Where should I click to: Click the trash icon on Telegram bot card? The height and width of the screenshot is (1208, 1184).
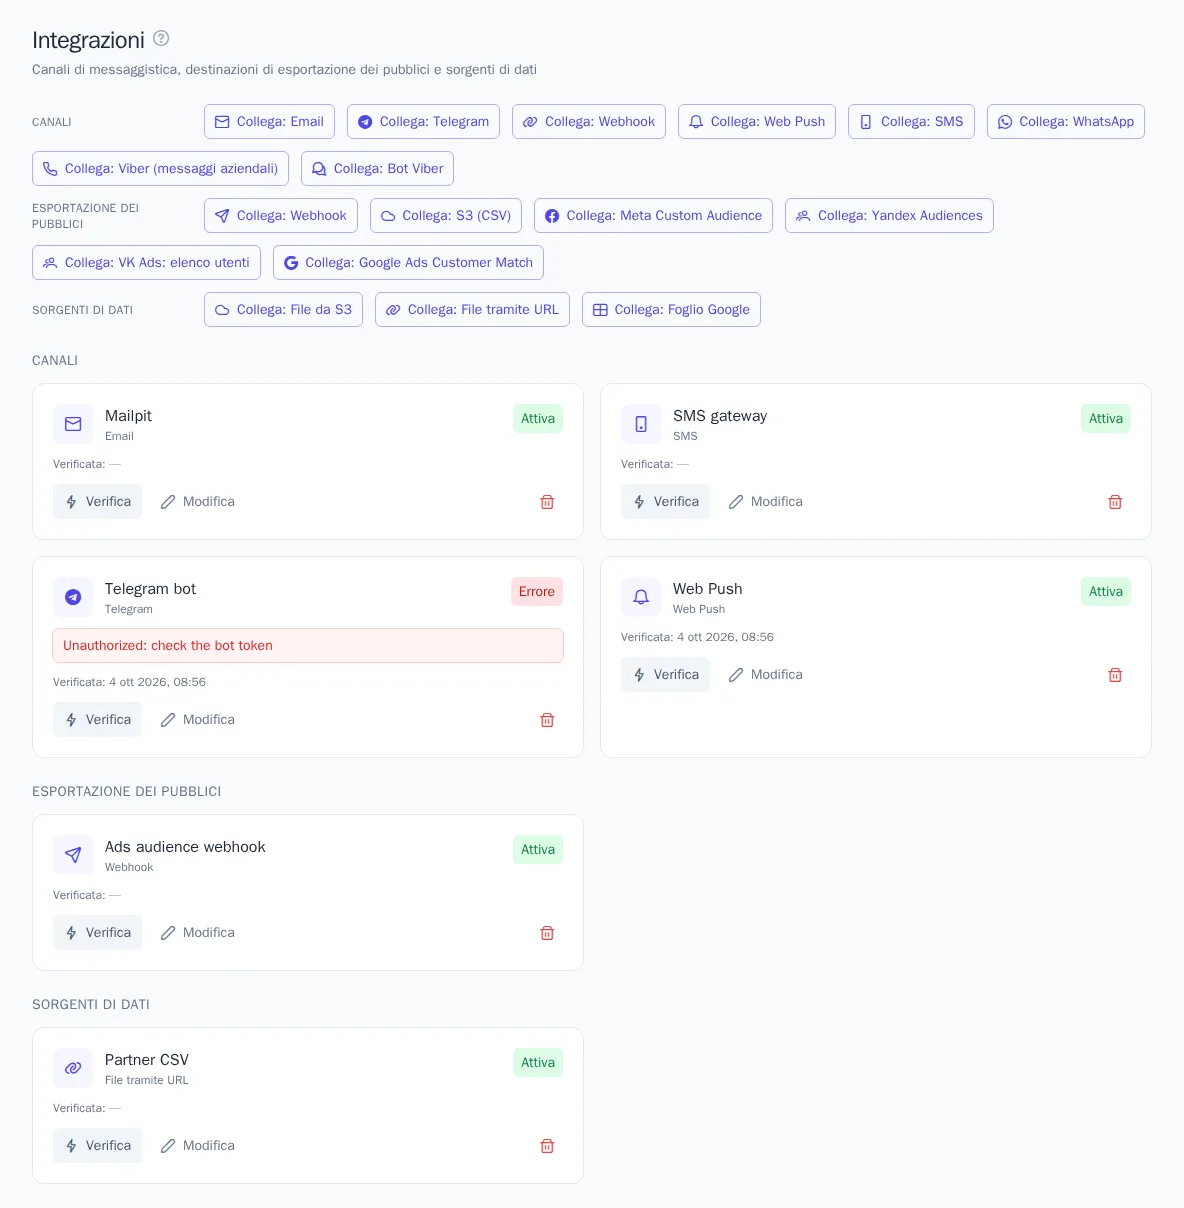pos(547,720)
